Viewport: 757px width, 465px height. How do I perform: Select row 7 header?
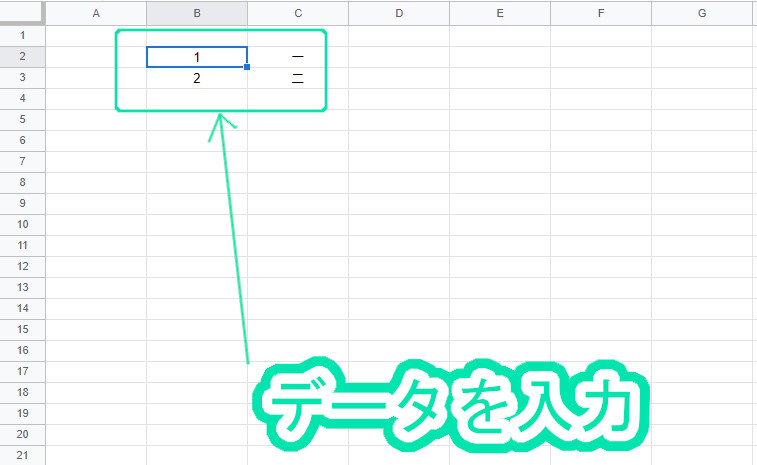22,162
